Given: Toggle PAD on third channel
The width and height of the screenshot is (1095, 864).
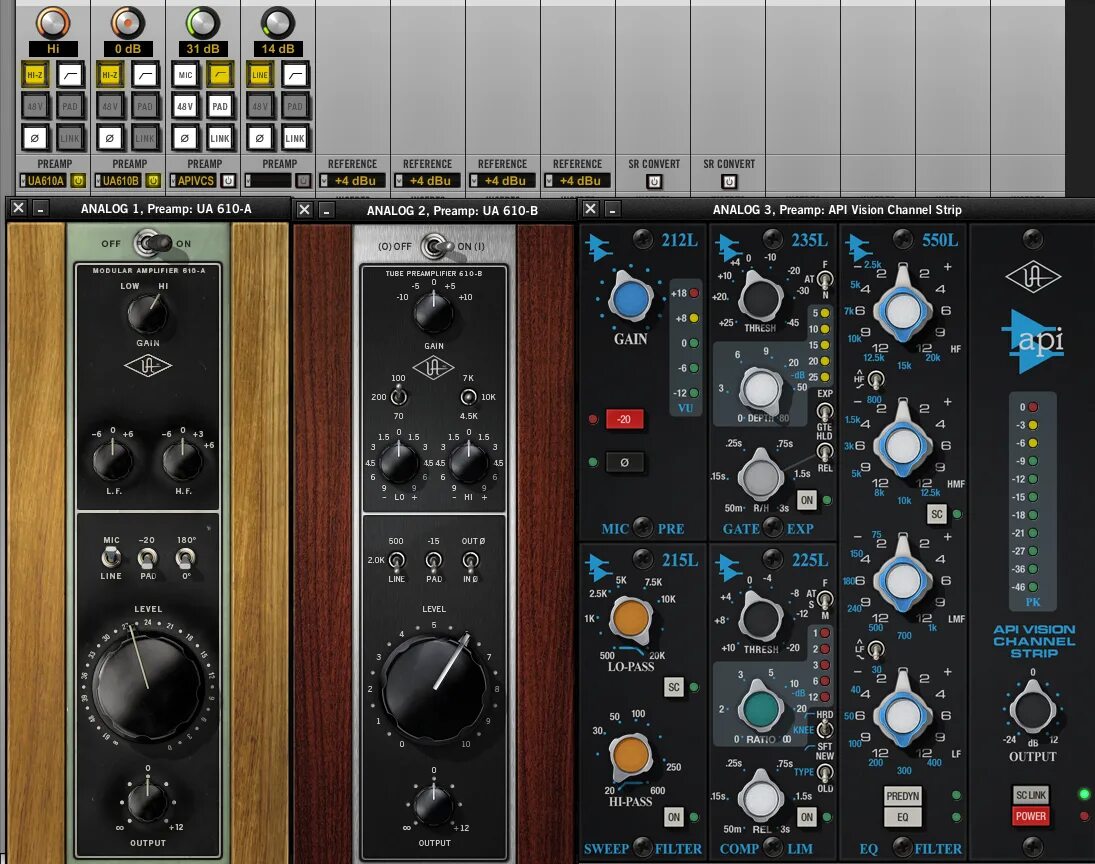Looking at the screenshot, I should [x=220, y=106].
